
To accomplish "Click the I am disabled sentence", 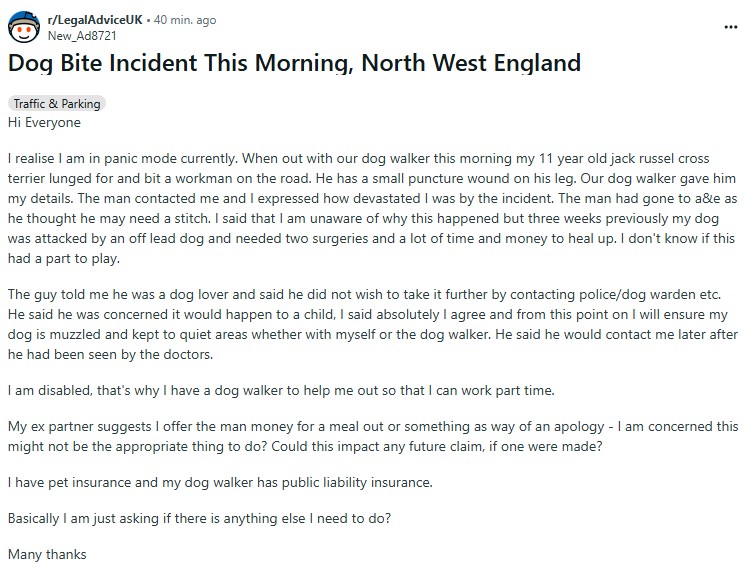I will coord(281,390).
